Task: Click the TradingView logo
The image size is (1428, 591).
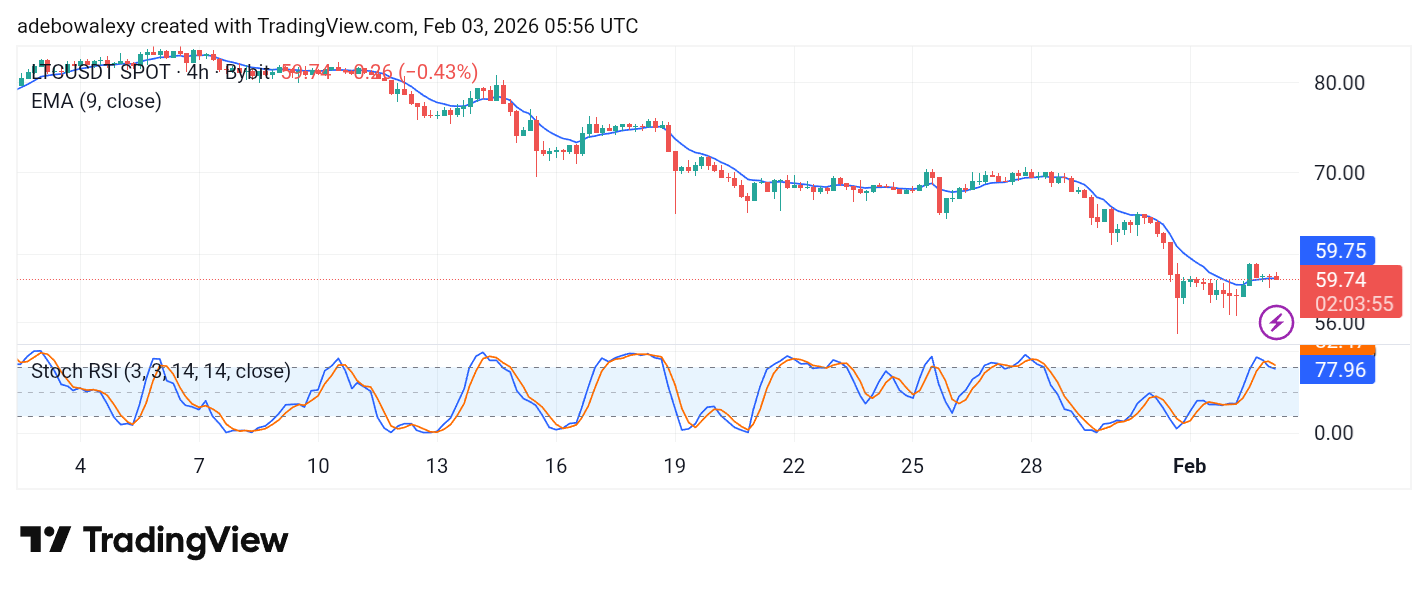Action: (154, 541)
